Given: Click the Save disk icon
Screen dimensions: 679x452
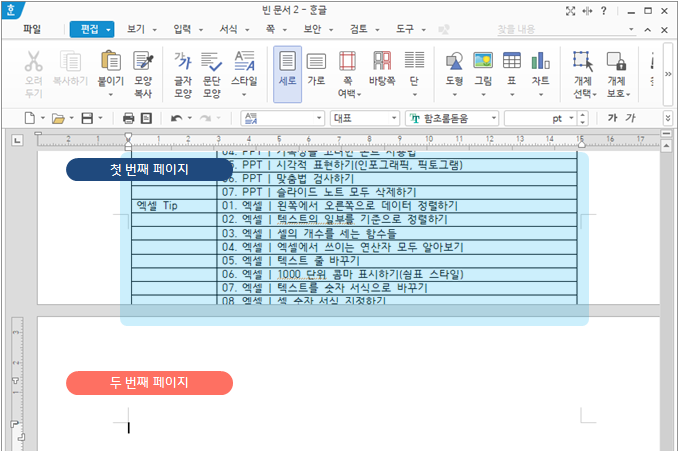Looking at the screenshot, I should [x=87, y=118].
